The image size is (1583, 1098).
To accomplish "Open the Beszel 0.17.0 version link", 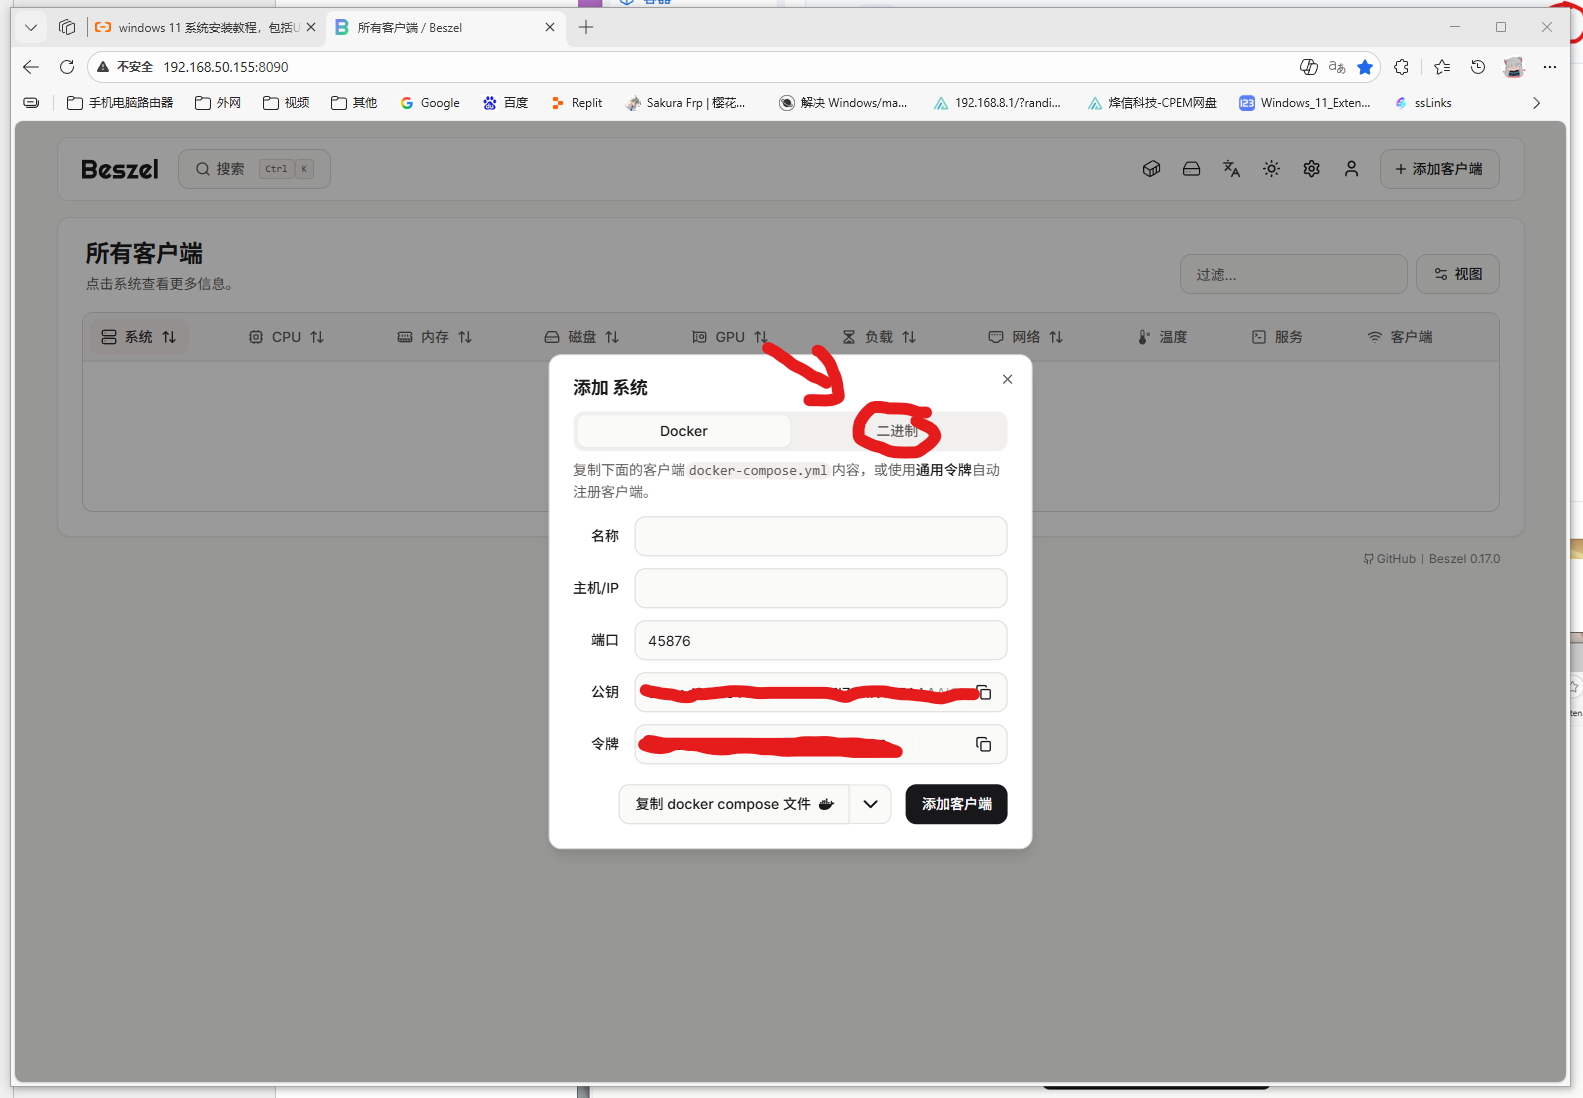I will tap(1465, 559).
